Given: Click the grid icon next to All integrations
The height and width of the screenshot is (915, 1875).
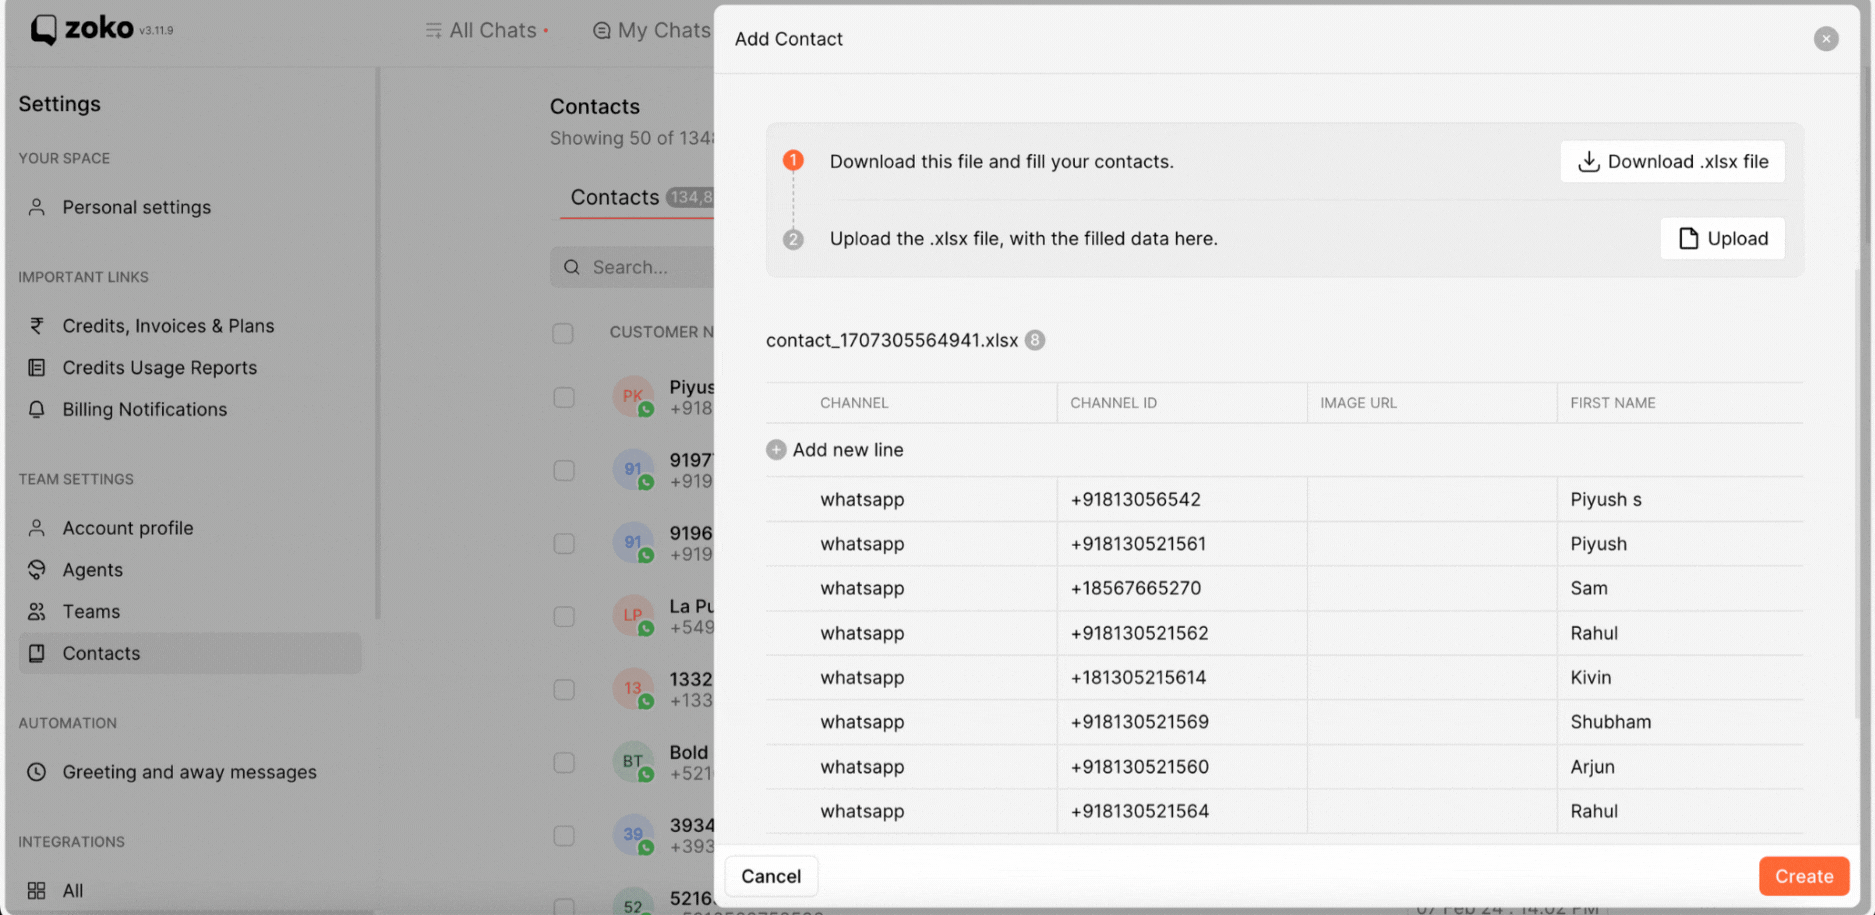Looking at the screenshot, I should [x=37, y=890].
